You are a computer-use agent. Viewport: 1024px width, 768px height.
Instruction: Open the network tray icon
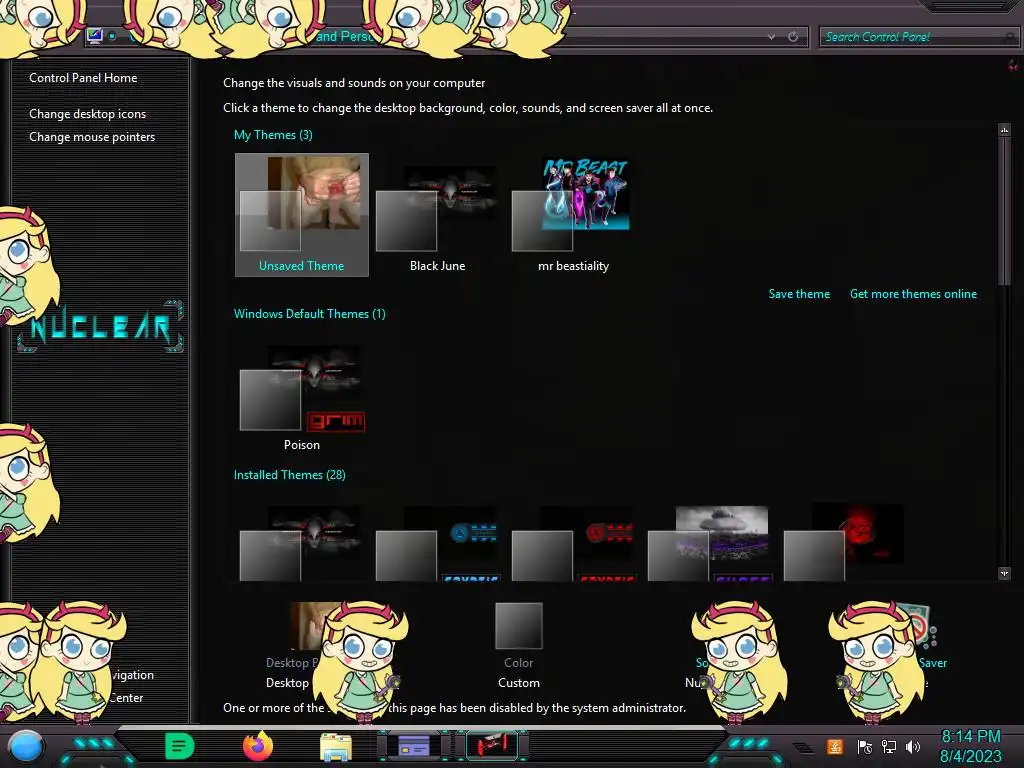(x=889, y=746)
